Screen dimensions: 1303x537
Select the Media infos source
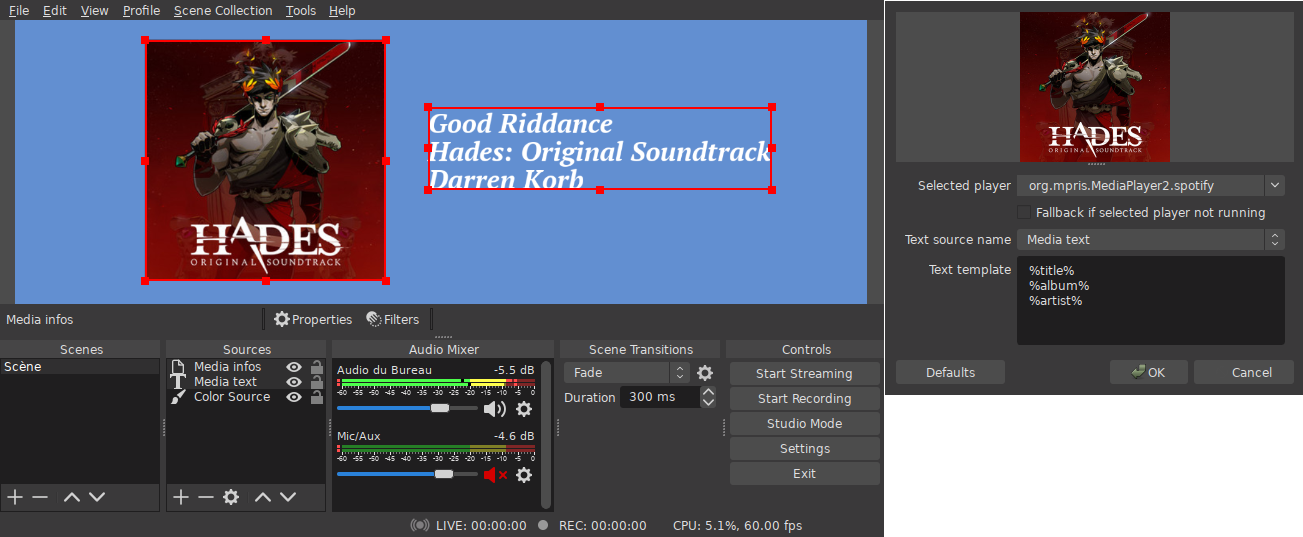(227, 367)
